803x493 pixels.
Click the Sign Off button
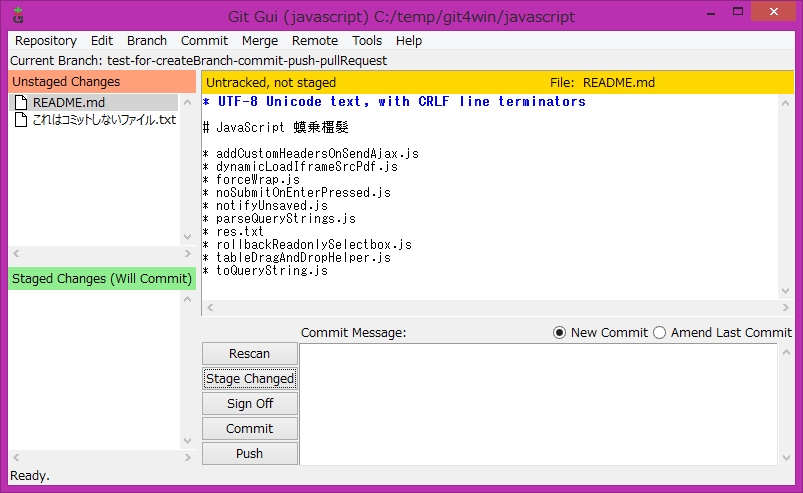[250, 403]
